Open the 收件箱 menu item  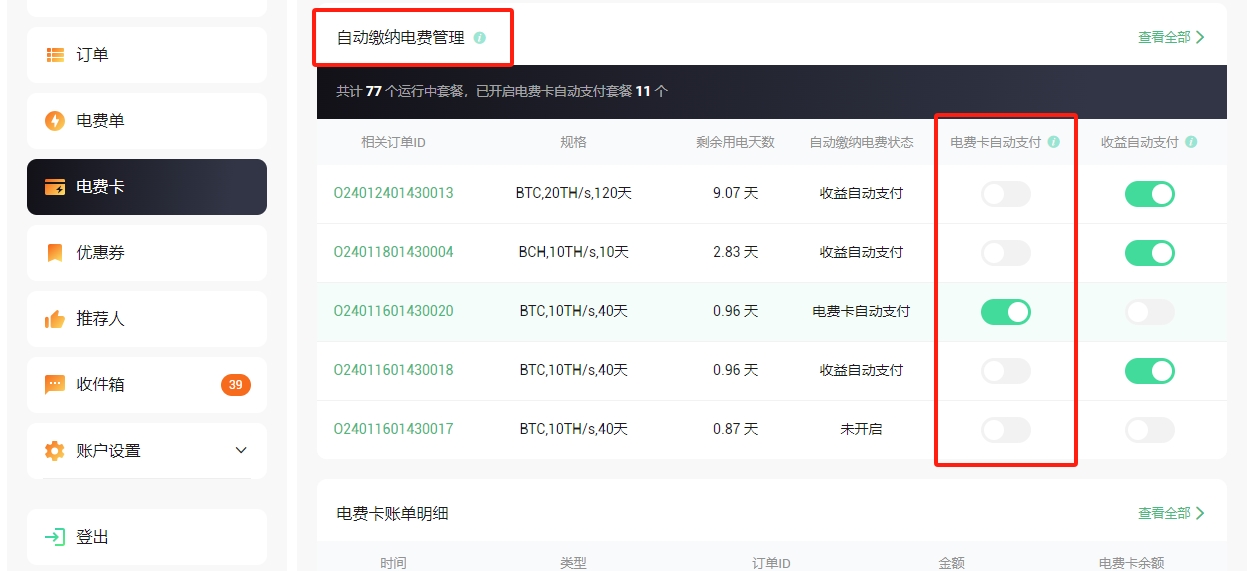pos(147,385)
